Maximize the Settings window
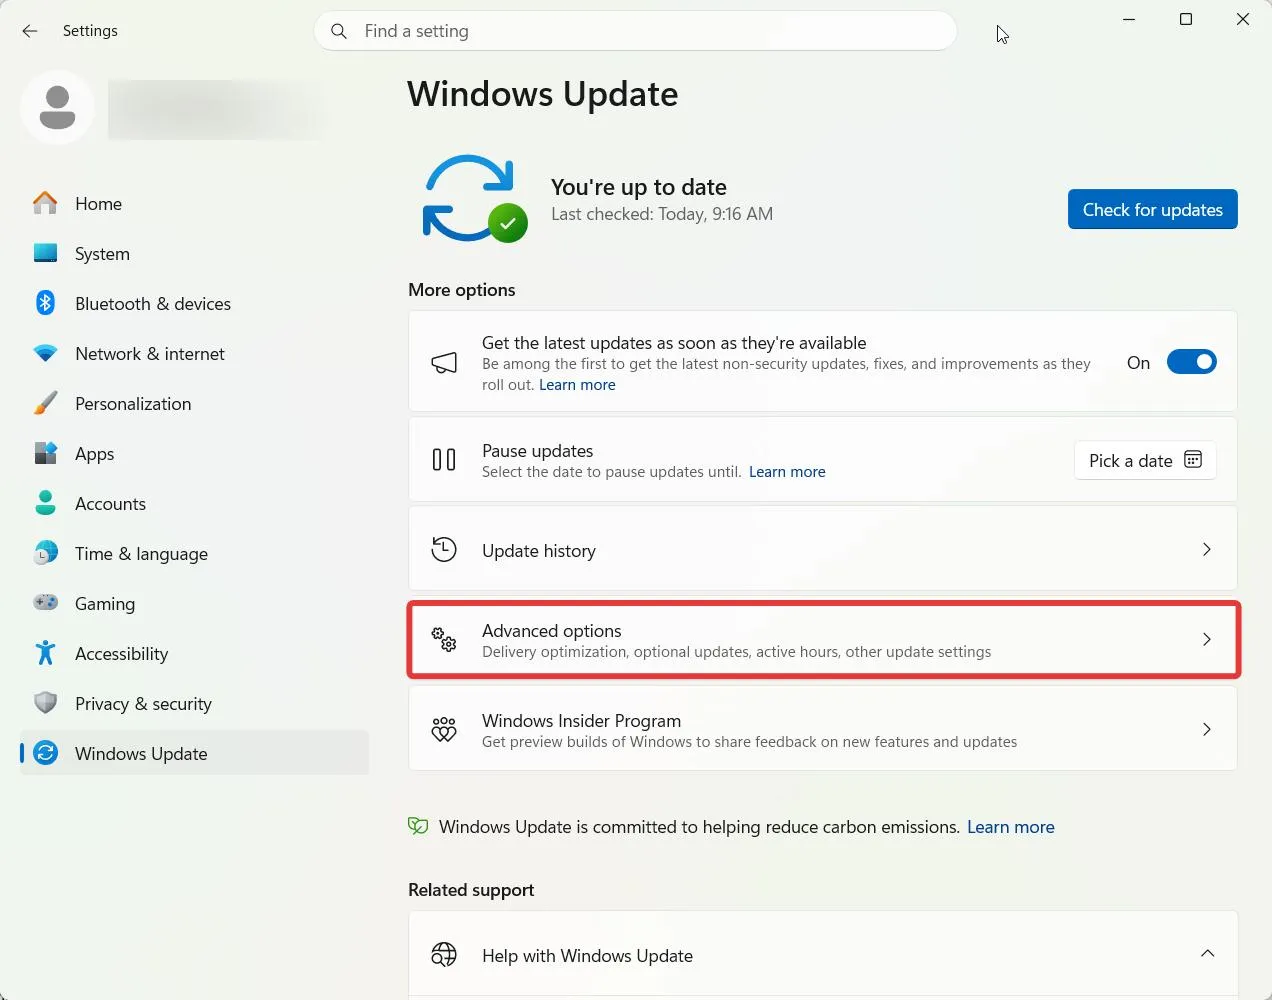This screenshot has width=1272, height=1000. 1186,19
